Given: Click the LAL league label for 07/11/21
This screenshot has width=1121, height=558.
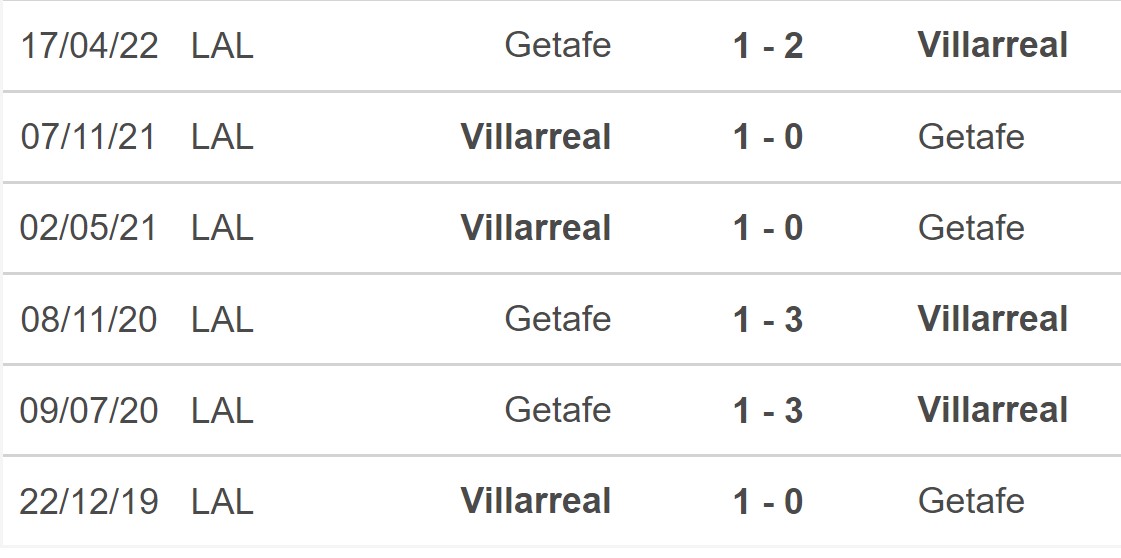Looking at the screenshot, I should [222, 137].
